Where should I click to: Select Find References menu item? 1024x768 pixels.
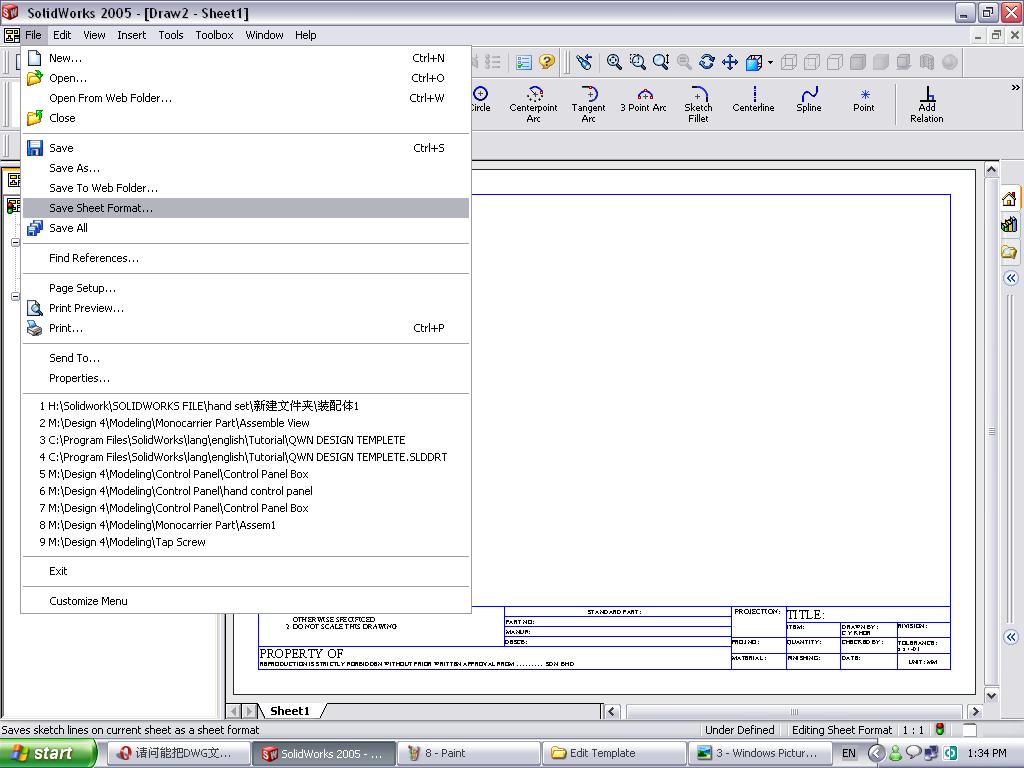246,258
